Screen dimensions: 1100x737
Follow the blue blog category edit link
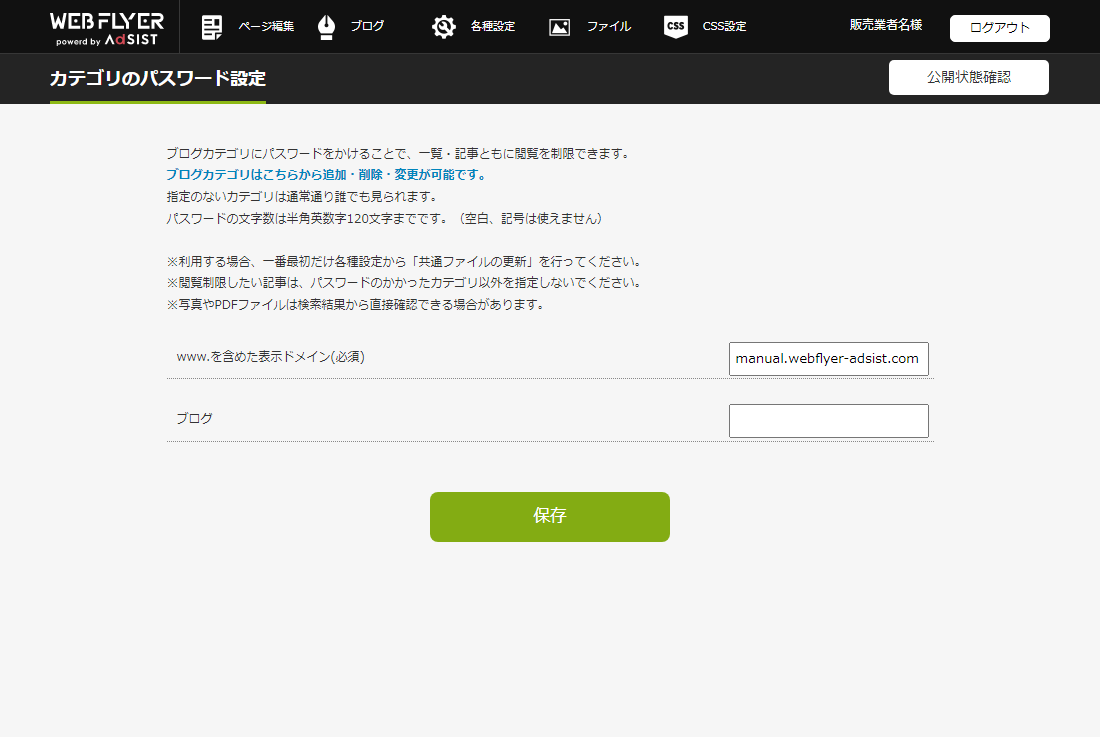[325, 175]
